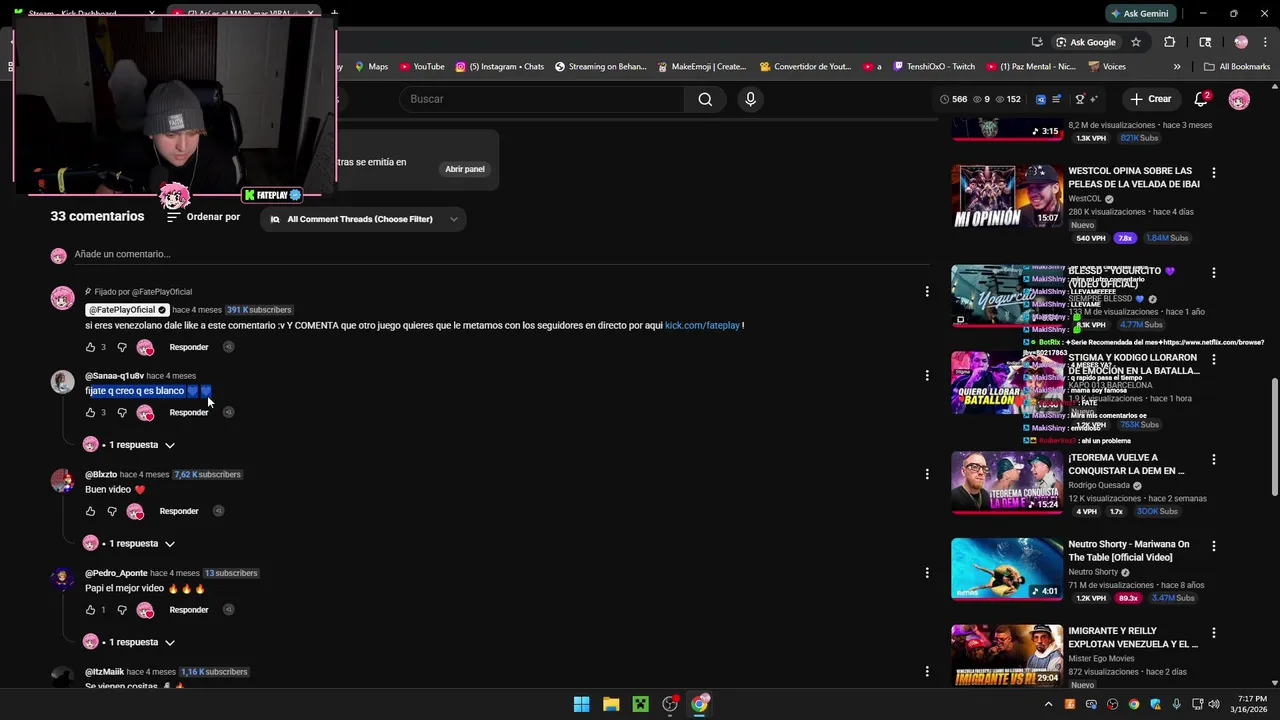
Task: Open options menu for pinned comment
Action: pos(927,291)
